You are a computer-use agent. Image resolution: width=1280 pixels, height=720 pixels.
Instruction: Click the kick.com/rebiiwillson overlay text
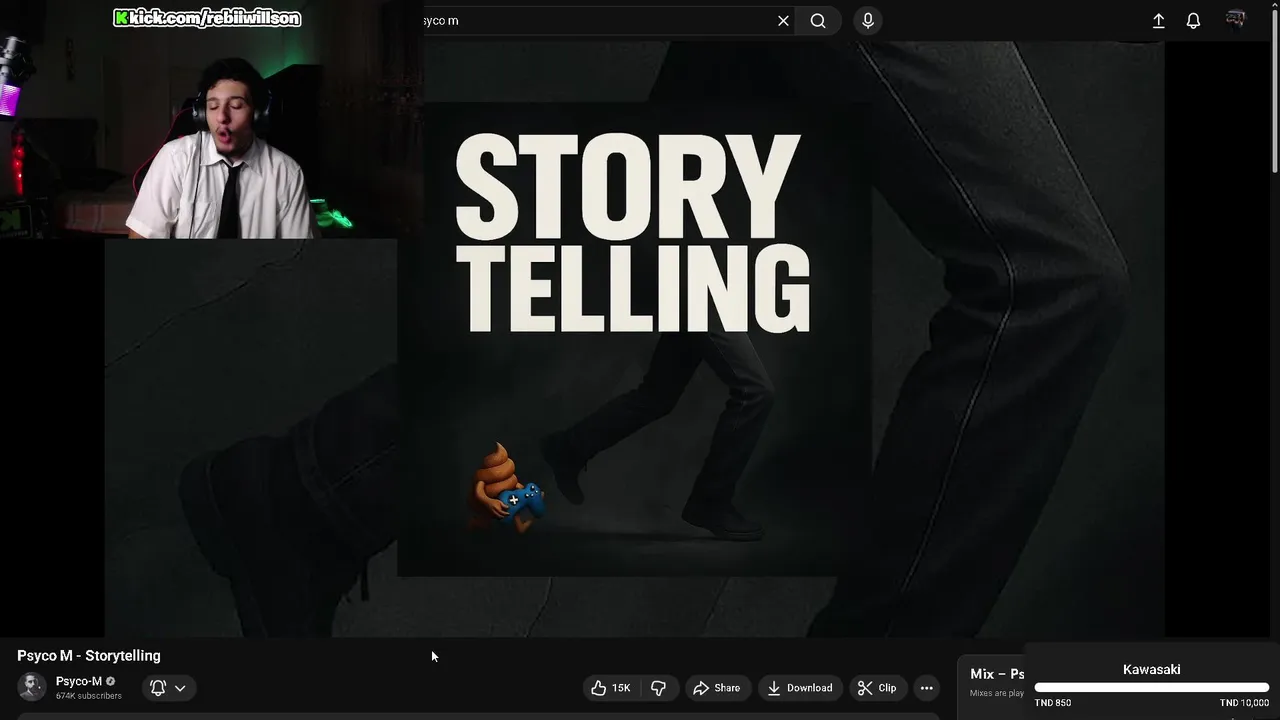(207, 18)
